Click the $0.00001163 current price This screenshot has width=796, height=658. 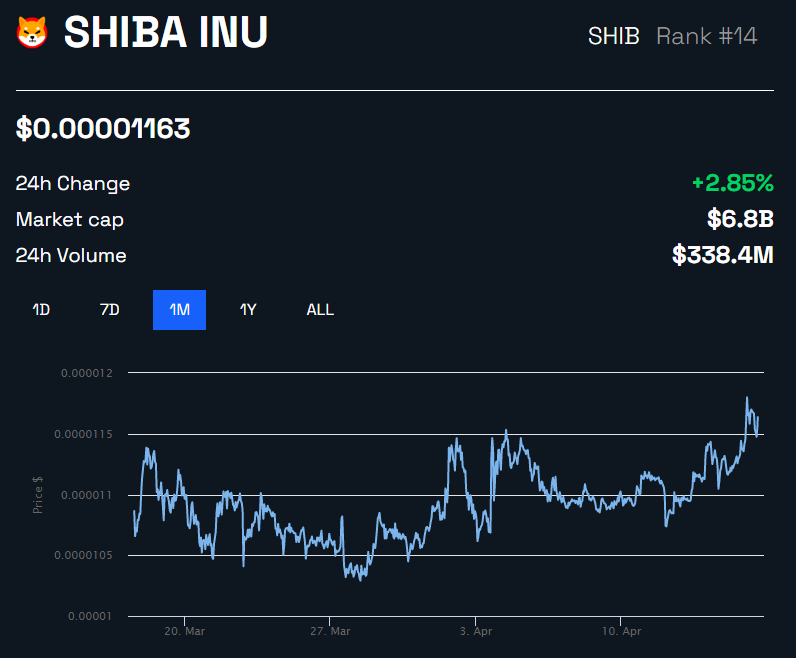103,128
